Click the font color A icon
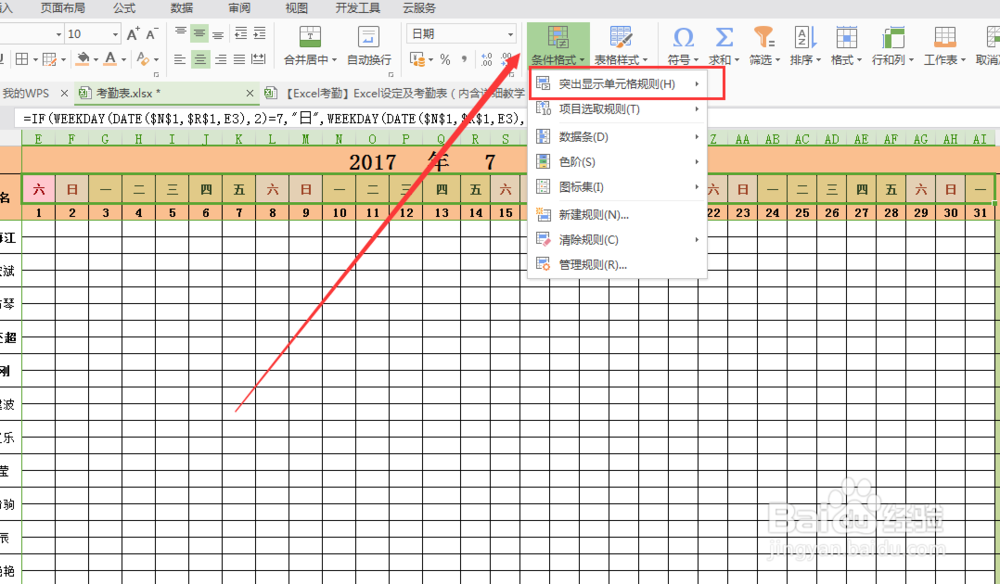Viewport: 1000px width, 584px height. 110,59
